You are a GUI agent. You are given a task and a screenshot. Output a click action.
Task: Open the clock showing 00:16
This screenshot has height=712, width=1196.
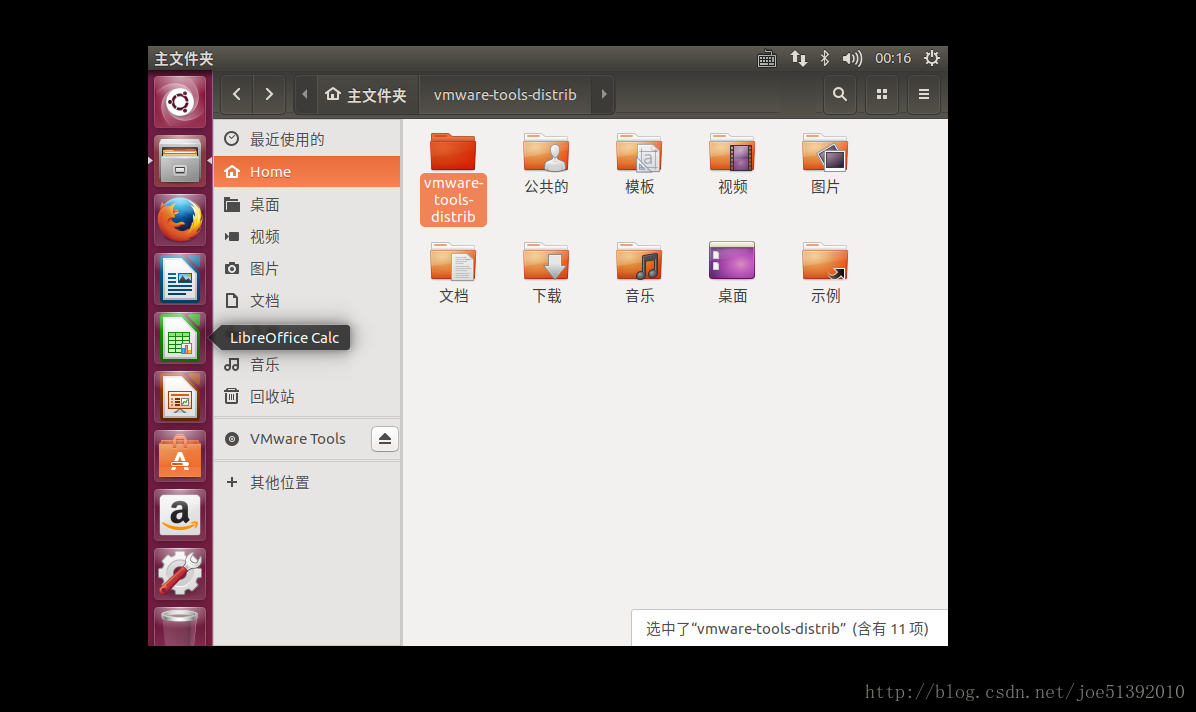click(893, 59)
